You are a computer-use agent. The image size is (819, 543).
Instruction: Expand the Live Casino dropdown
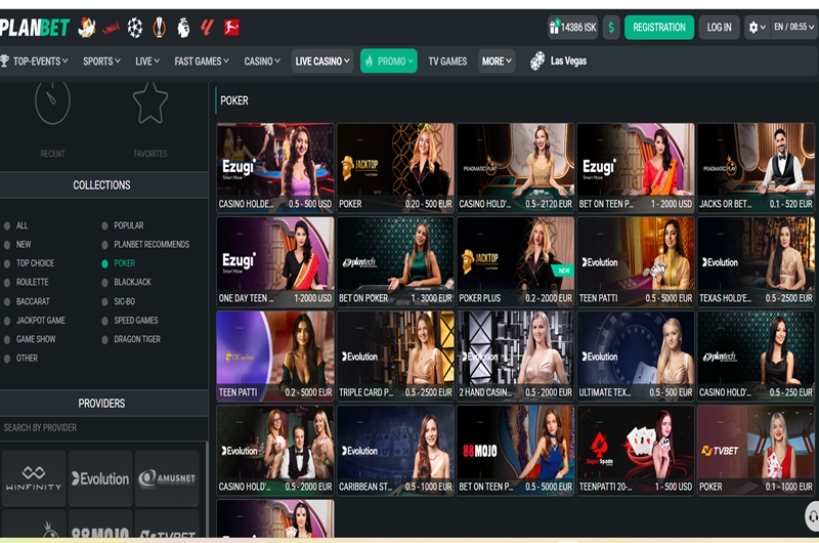(322, 61)
